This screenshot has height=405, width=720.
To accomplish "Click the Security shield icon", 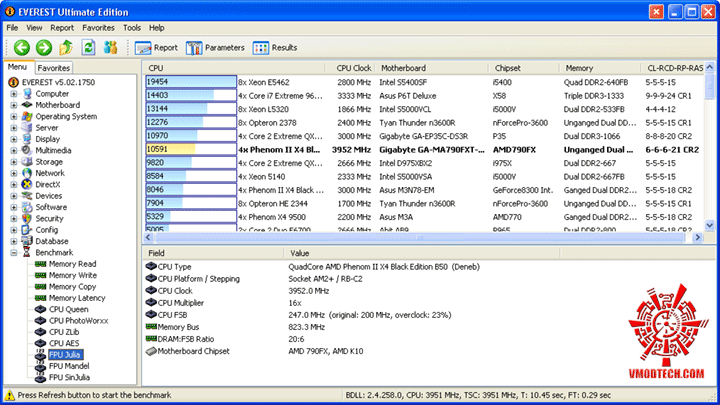I will [27, 219].
